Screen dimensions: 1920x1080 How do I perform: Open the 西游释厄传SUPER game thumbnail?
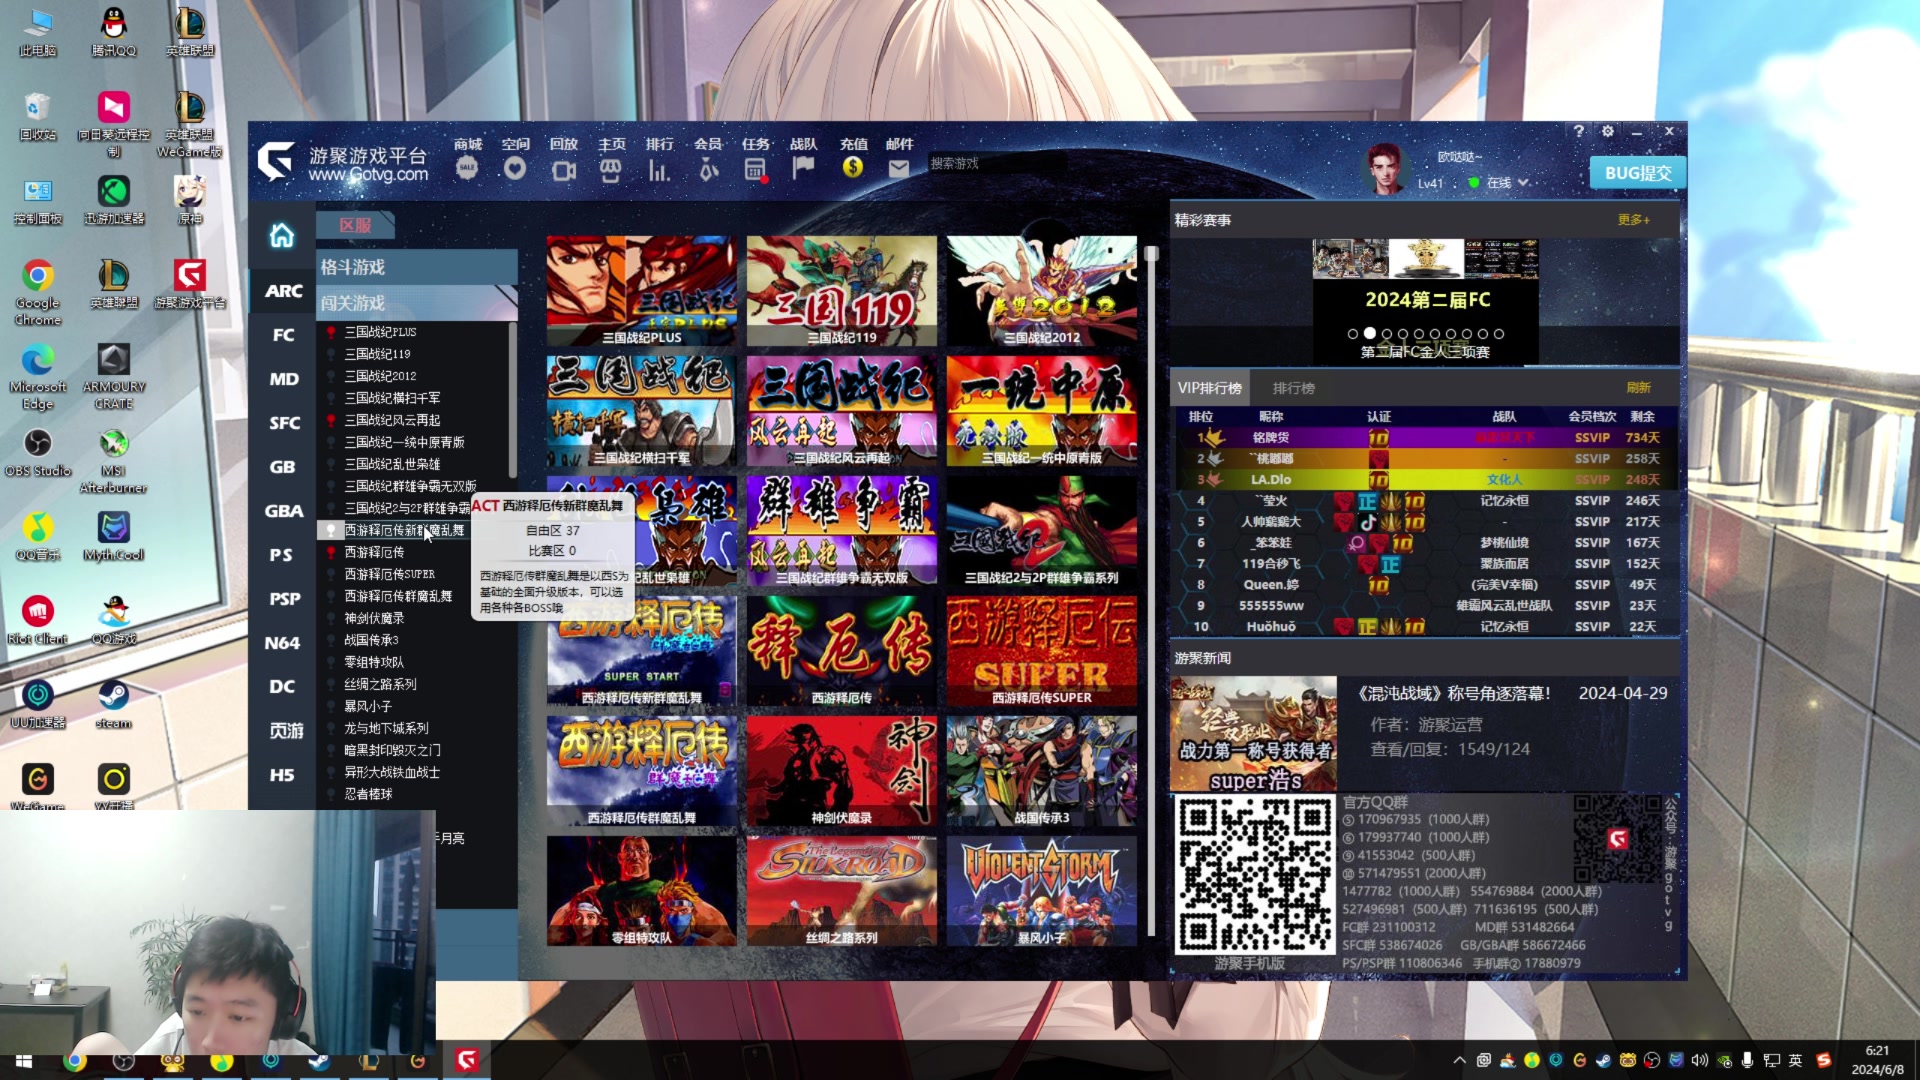point(1041,651)
